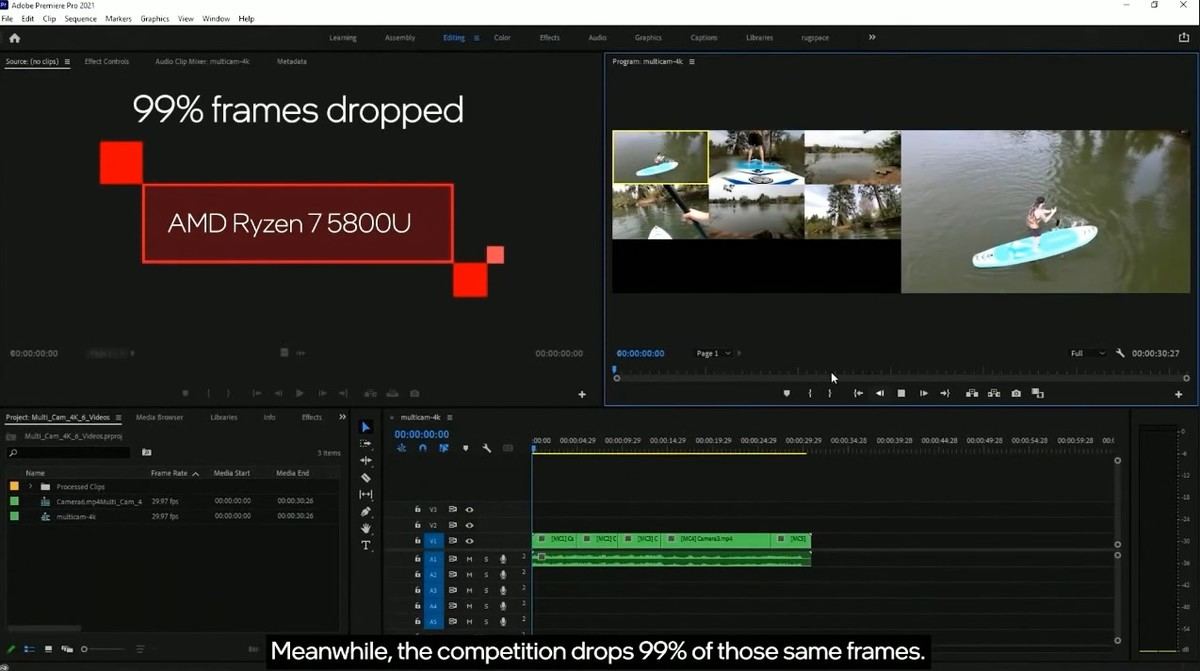Toggle lock on track V1
Screen dimensions: 1200x671
tap(418, 541)
